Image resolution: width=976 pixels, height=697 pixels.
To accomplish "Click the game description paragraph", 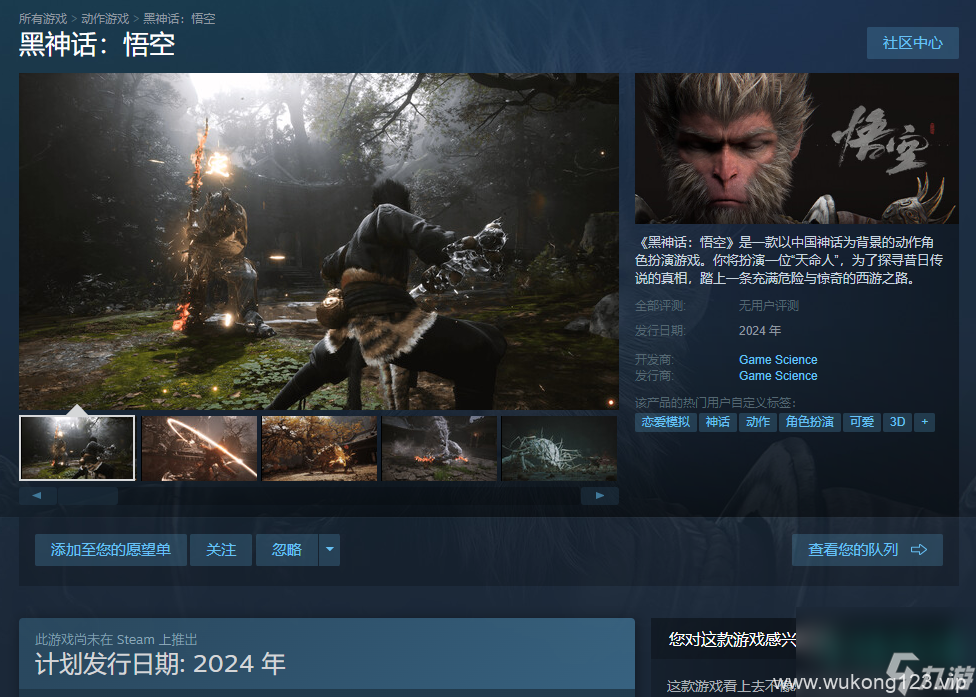I will click(x=789, y=260).
